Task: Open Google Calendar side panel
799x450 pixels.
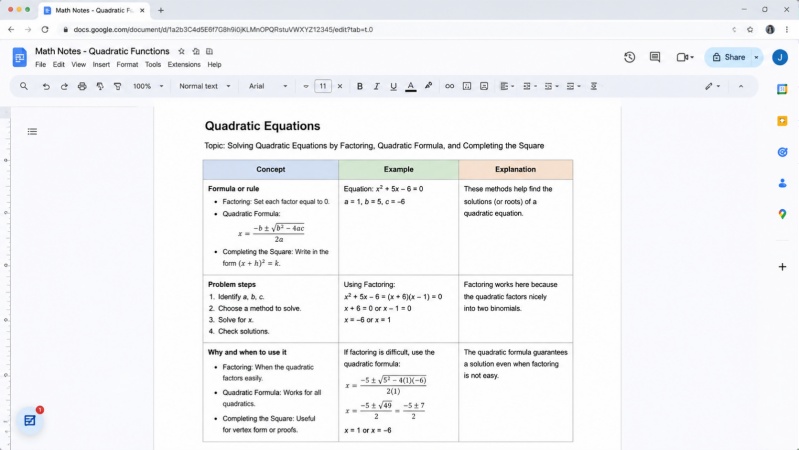Action: (x=782, y=89)
